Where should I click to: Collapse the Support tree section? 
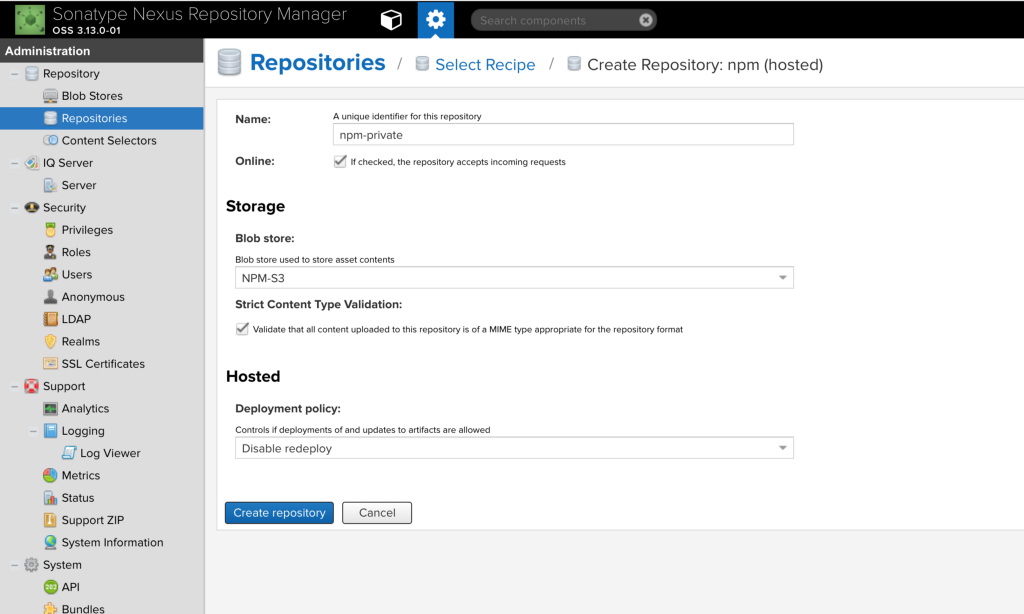tap(15, 386)
